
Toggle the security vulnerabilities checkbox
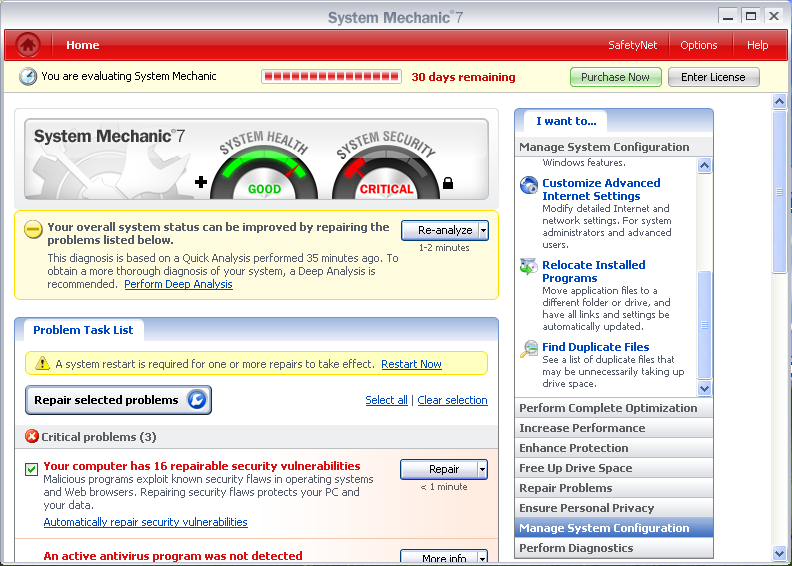tap(31, 470)
